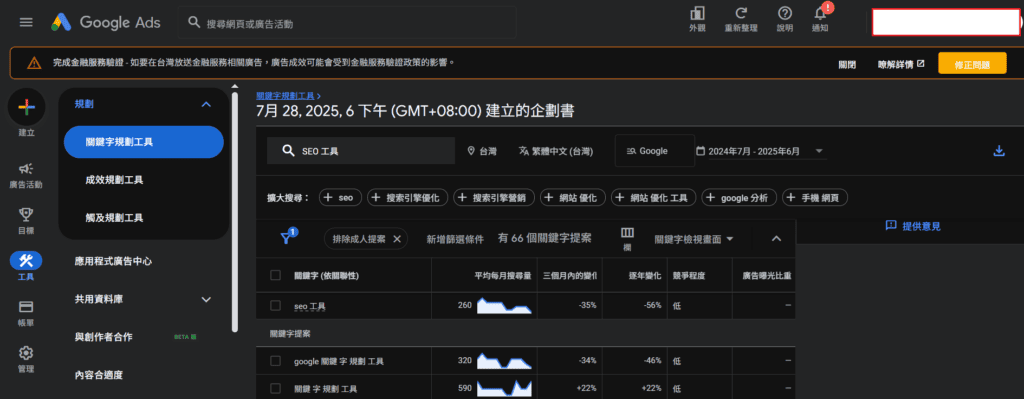Open 廣告活動 in the left rail
The height and width of the screenshot is (399, 1024).
tap(26, 176)
